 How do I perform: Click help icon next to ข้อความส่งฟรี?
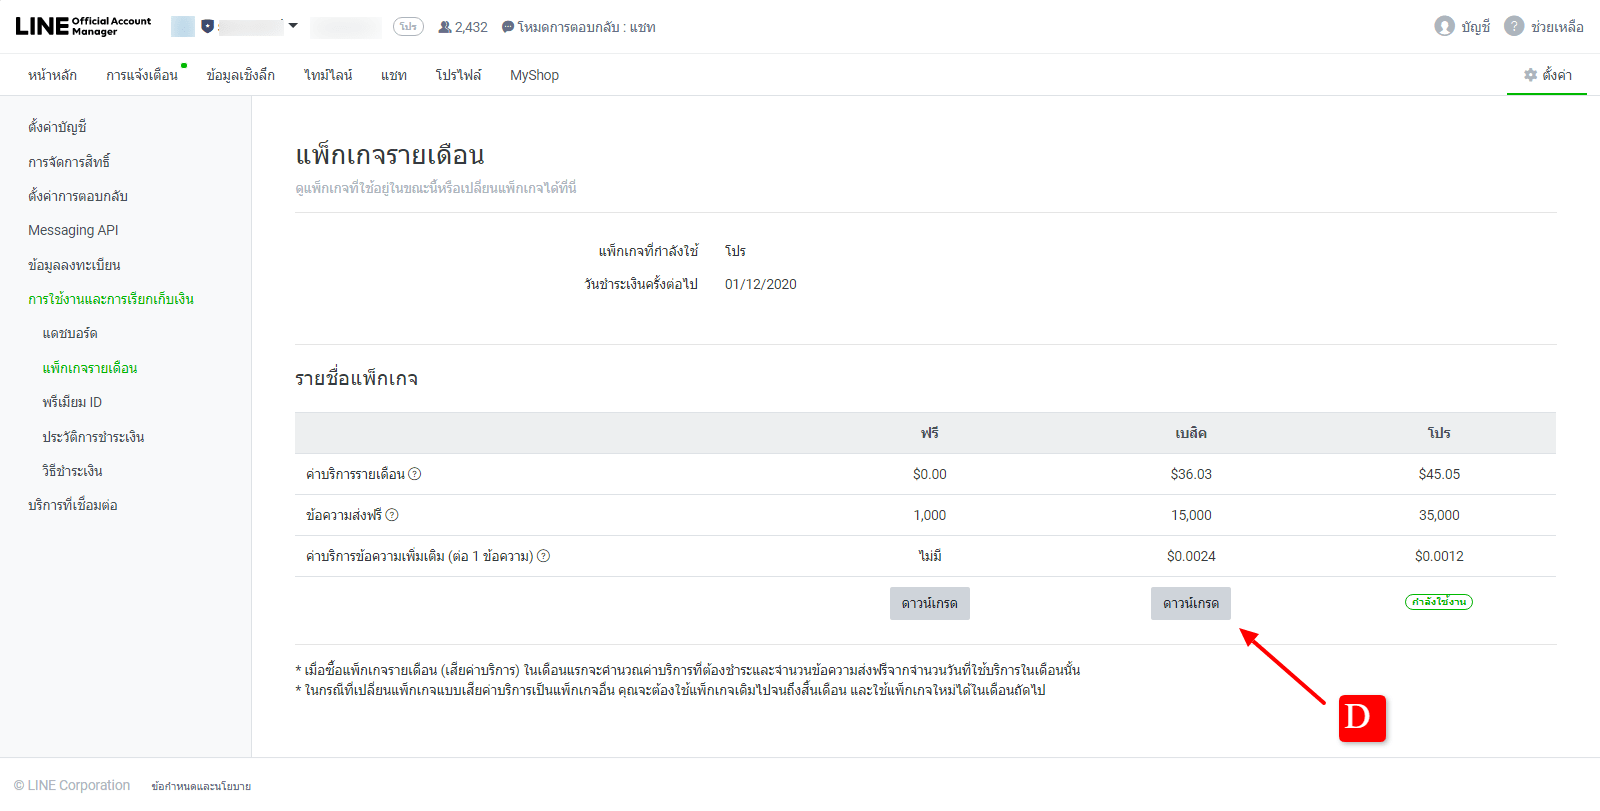click(x=392, y=515)
